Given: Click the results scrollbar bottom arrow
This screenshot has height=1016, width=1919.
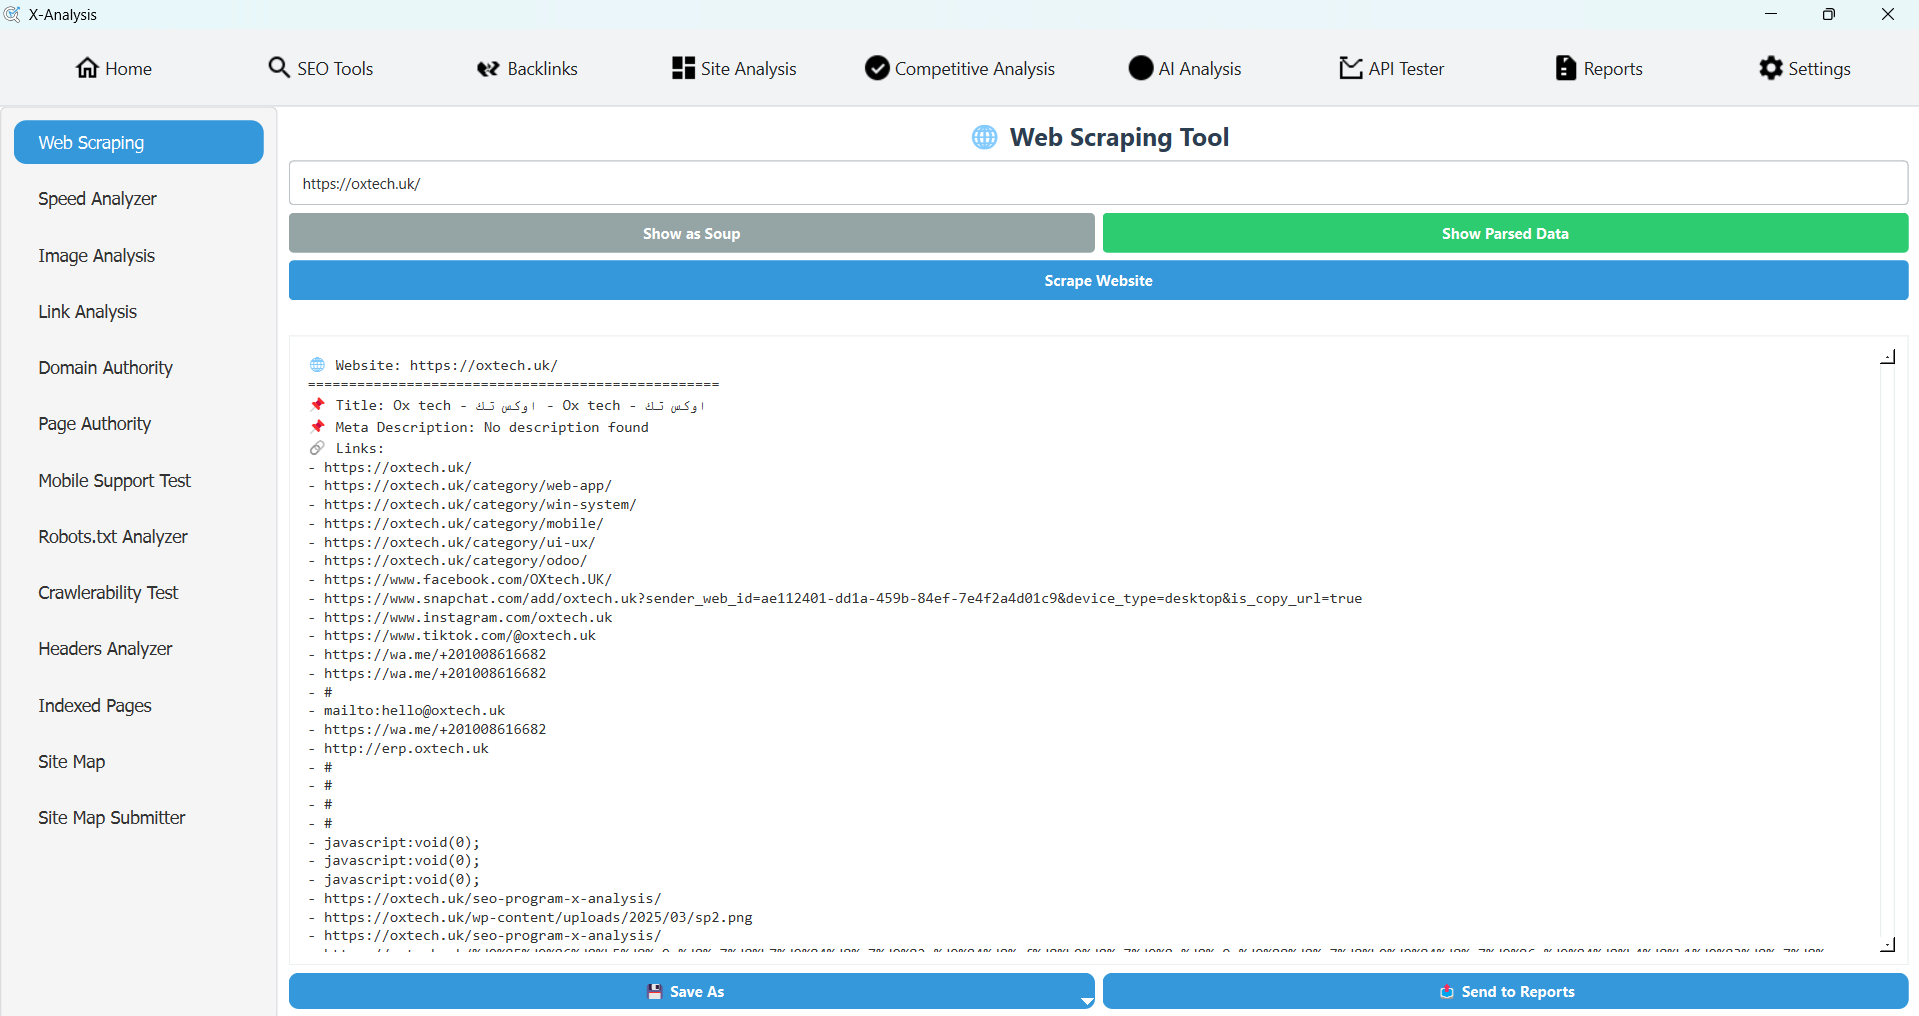Looking at the screenshot, I should (x=1888, y=944).
